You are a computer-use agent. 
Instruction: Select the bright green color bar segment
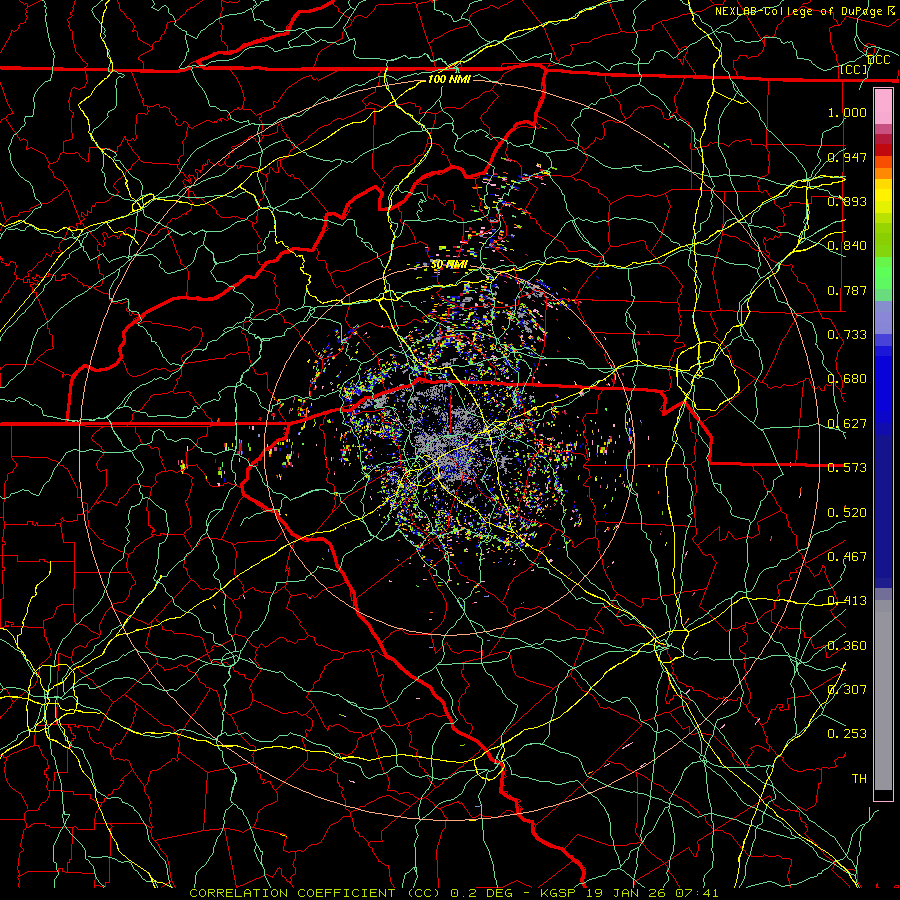tap(883, 273)
